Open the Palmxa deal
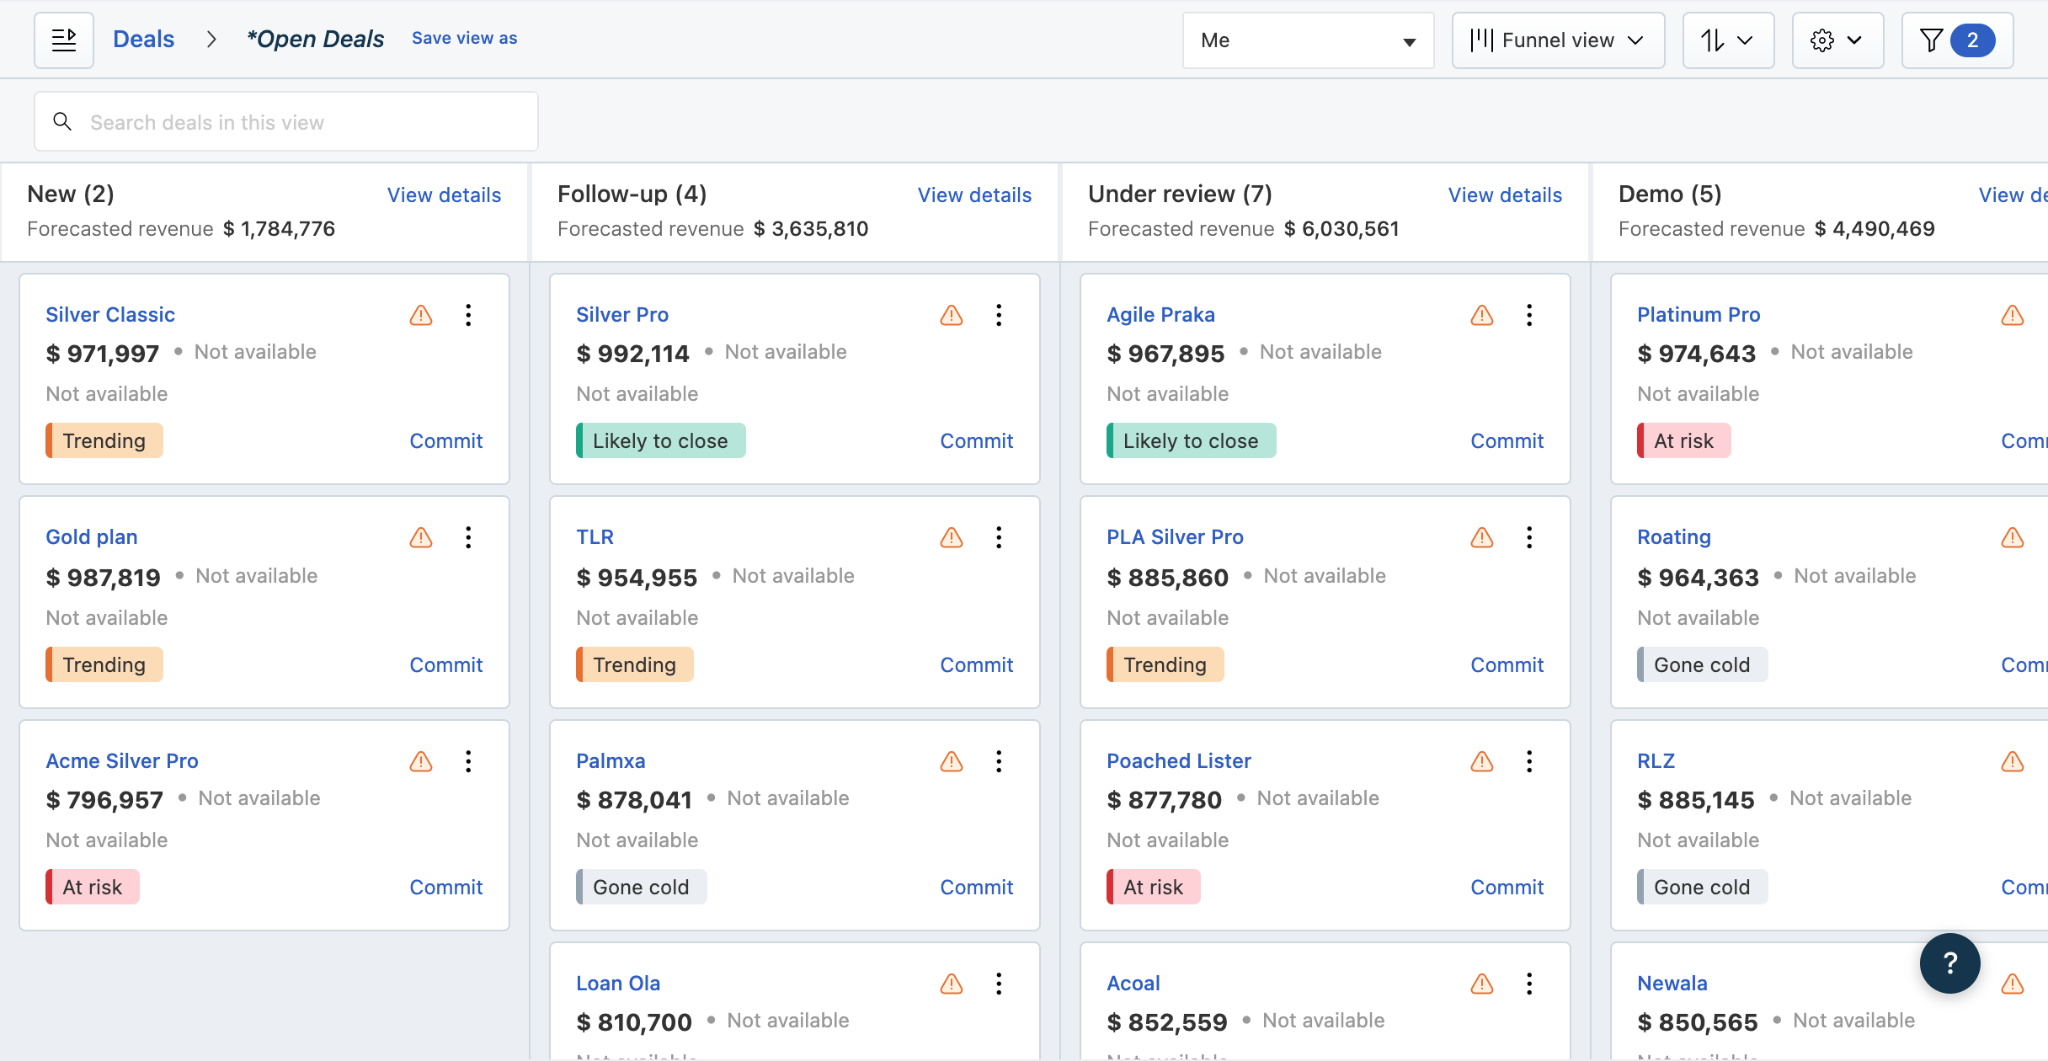Viewport: 2048px width, 1061px height. pos(611,761)
